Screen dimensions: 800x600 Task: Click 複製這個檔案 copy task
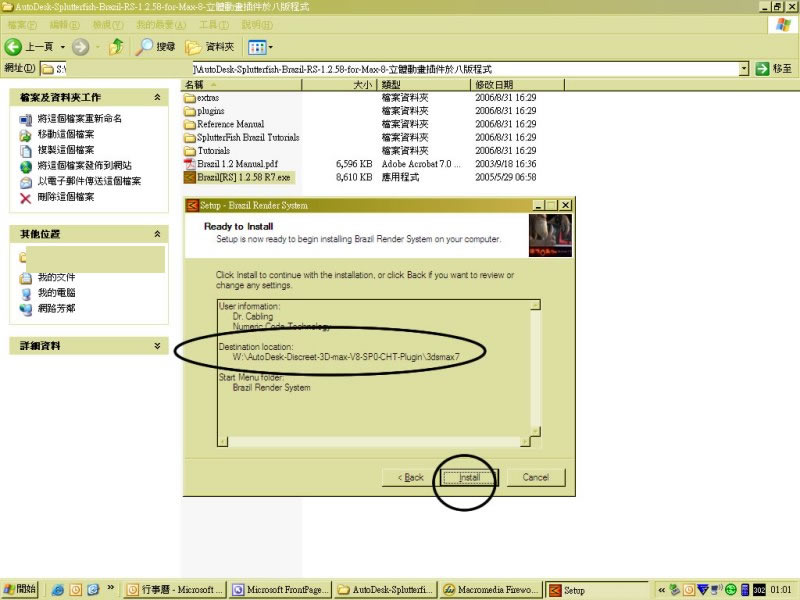pyautogui.click(x=57, y=150)
